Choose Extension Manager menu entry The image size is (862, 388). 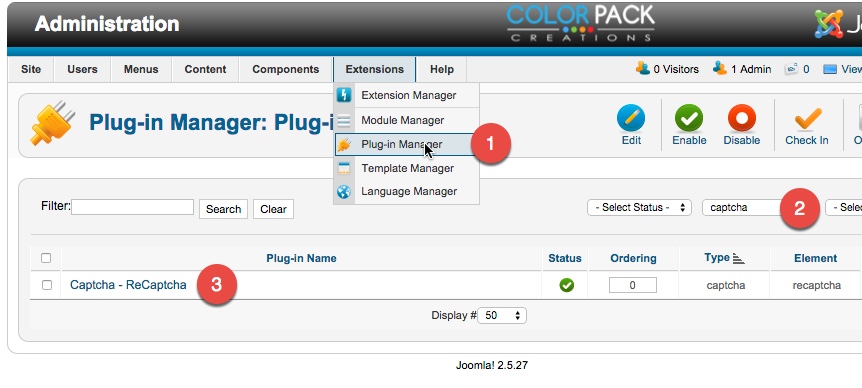pos(406,95)
